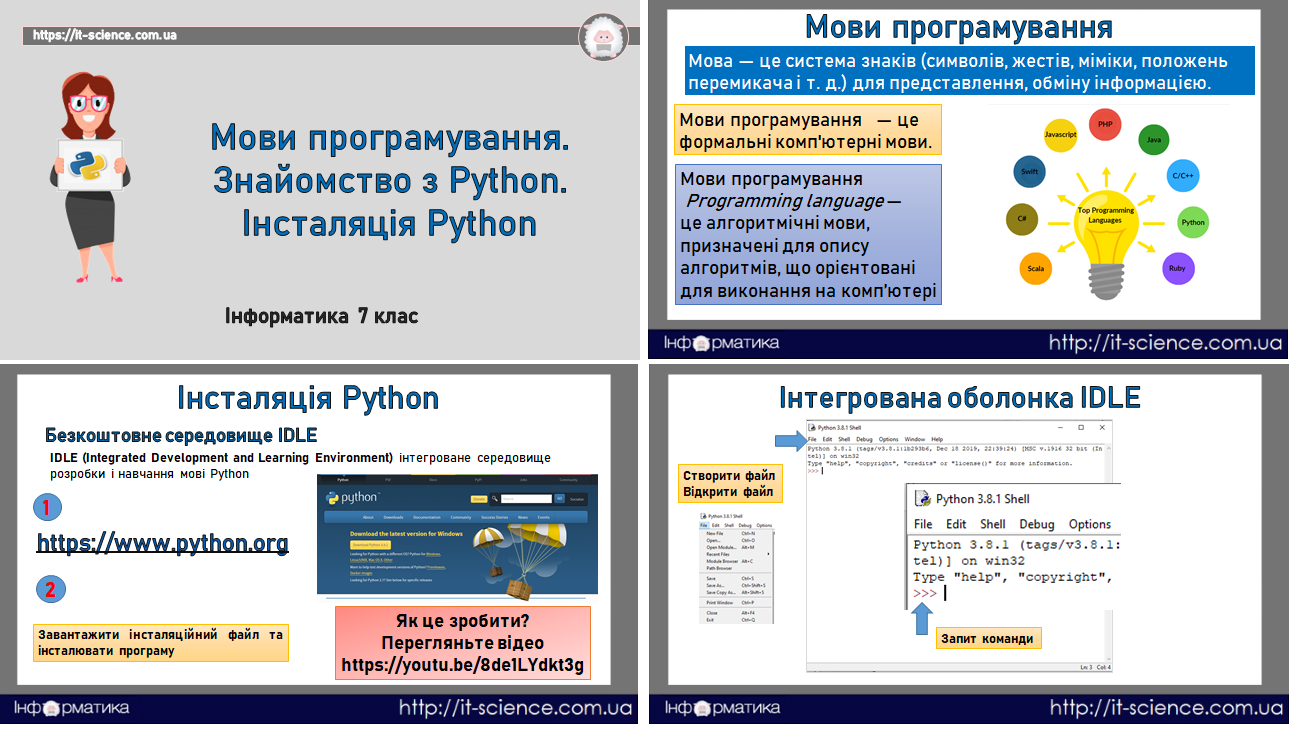This screenshot has height=733, width=1297.
Task: Select New File in the File menu
Action: [x=713, y=534]
